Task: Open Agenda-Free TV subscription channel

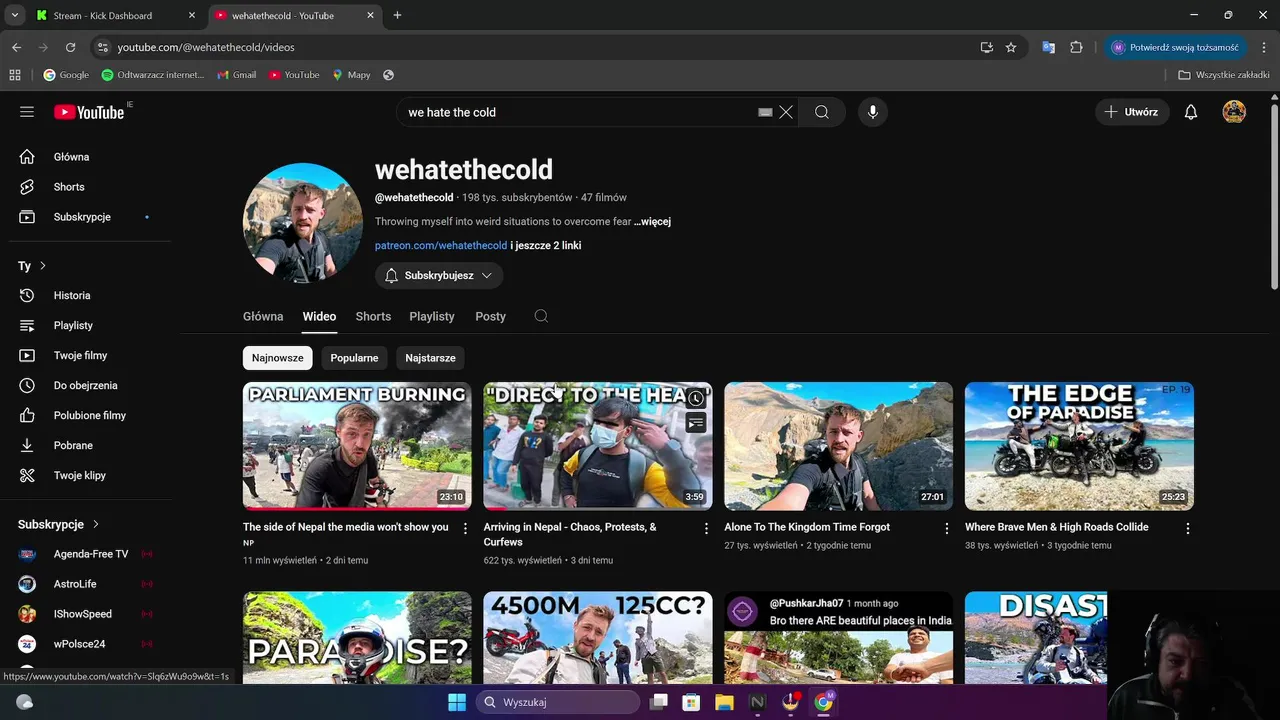Action: click(x=90, y=554)
